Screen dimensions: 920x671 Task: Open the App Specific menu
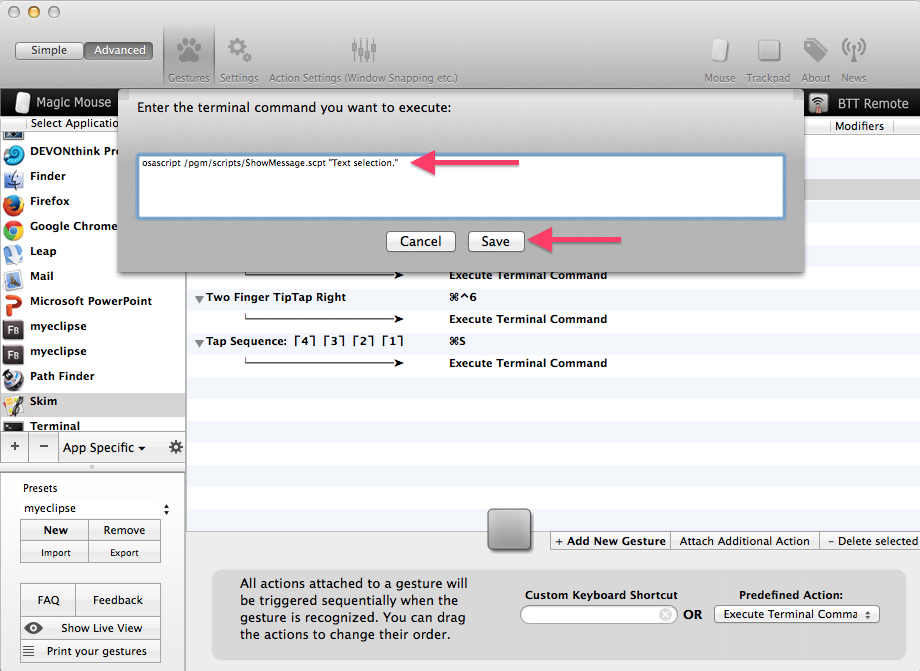click(104, 447)
